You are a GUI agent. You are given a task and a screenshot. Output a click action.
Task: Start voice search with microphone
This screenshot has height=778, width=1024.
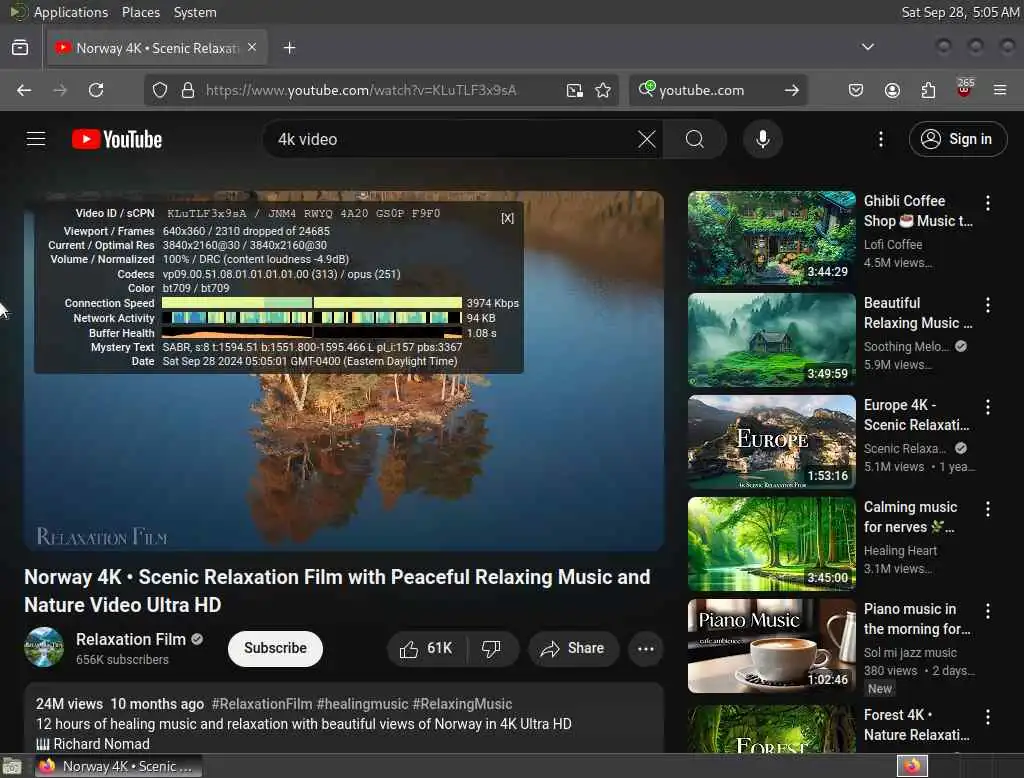point(763,139)
